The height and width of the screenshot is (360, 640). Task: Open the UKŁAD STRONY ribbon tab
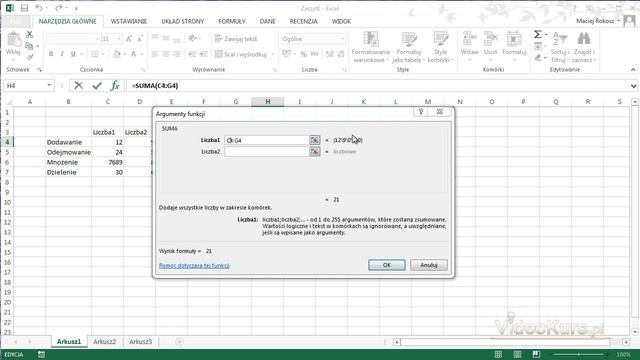pyautogui.click(x=182, y=21)
